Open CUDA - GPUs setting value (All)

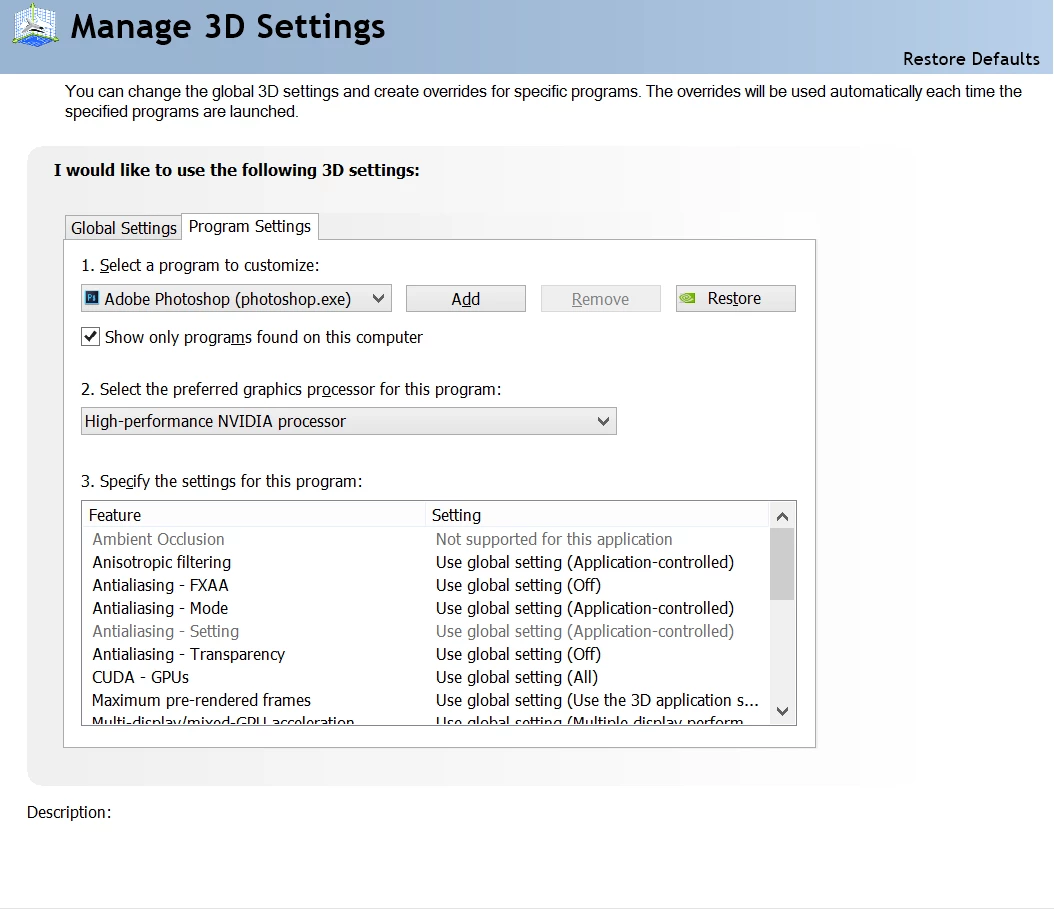pyautogui.click(x=517, y=677)
